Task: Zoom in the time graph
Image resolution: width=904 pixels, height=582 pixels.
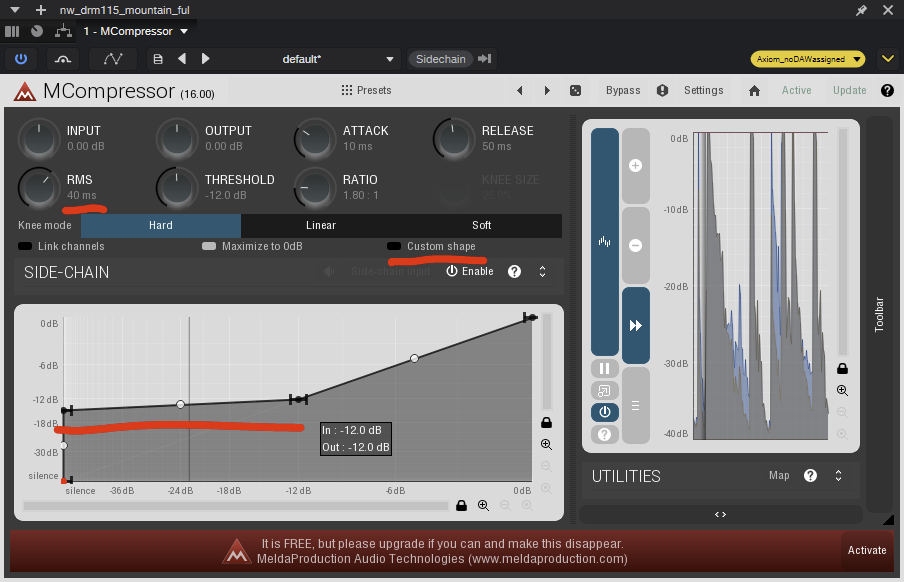Action: (x=842, y=390)
